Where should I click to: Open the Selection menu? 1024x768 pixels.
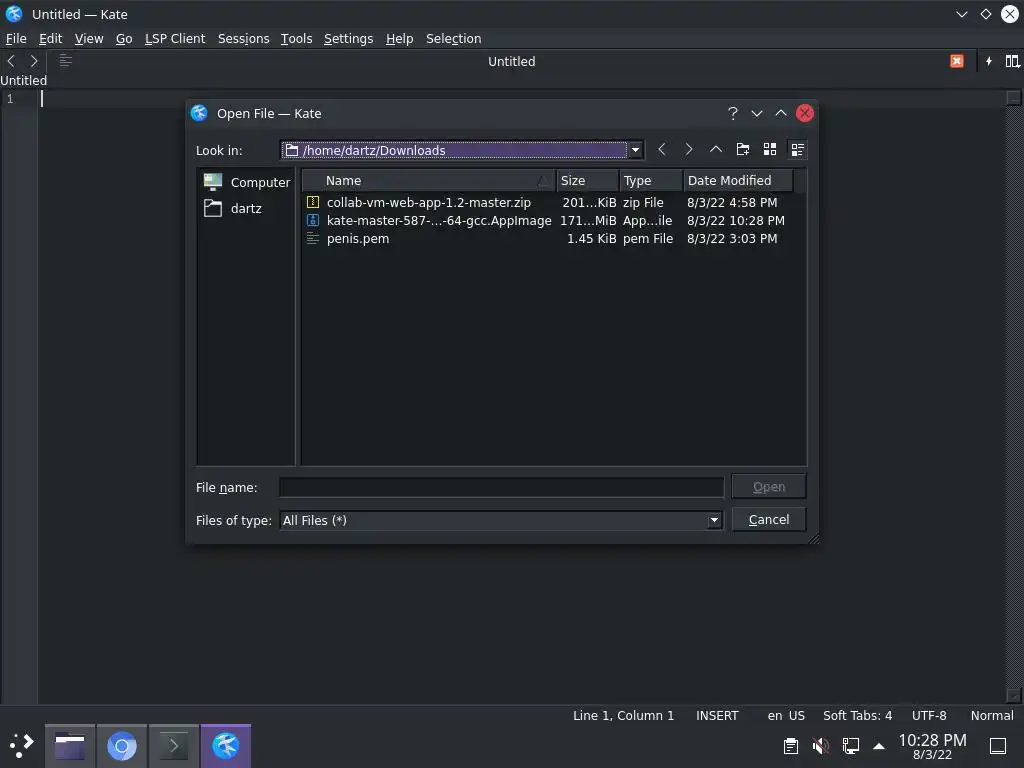point(453,39)
